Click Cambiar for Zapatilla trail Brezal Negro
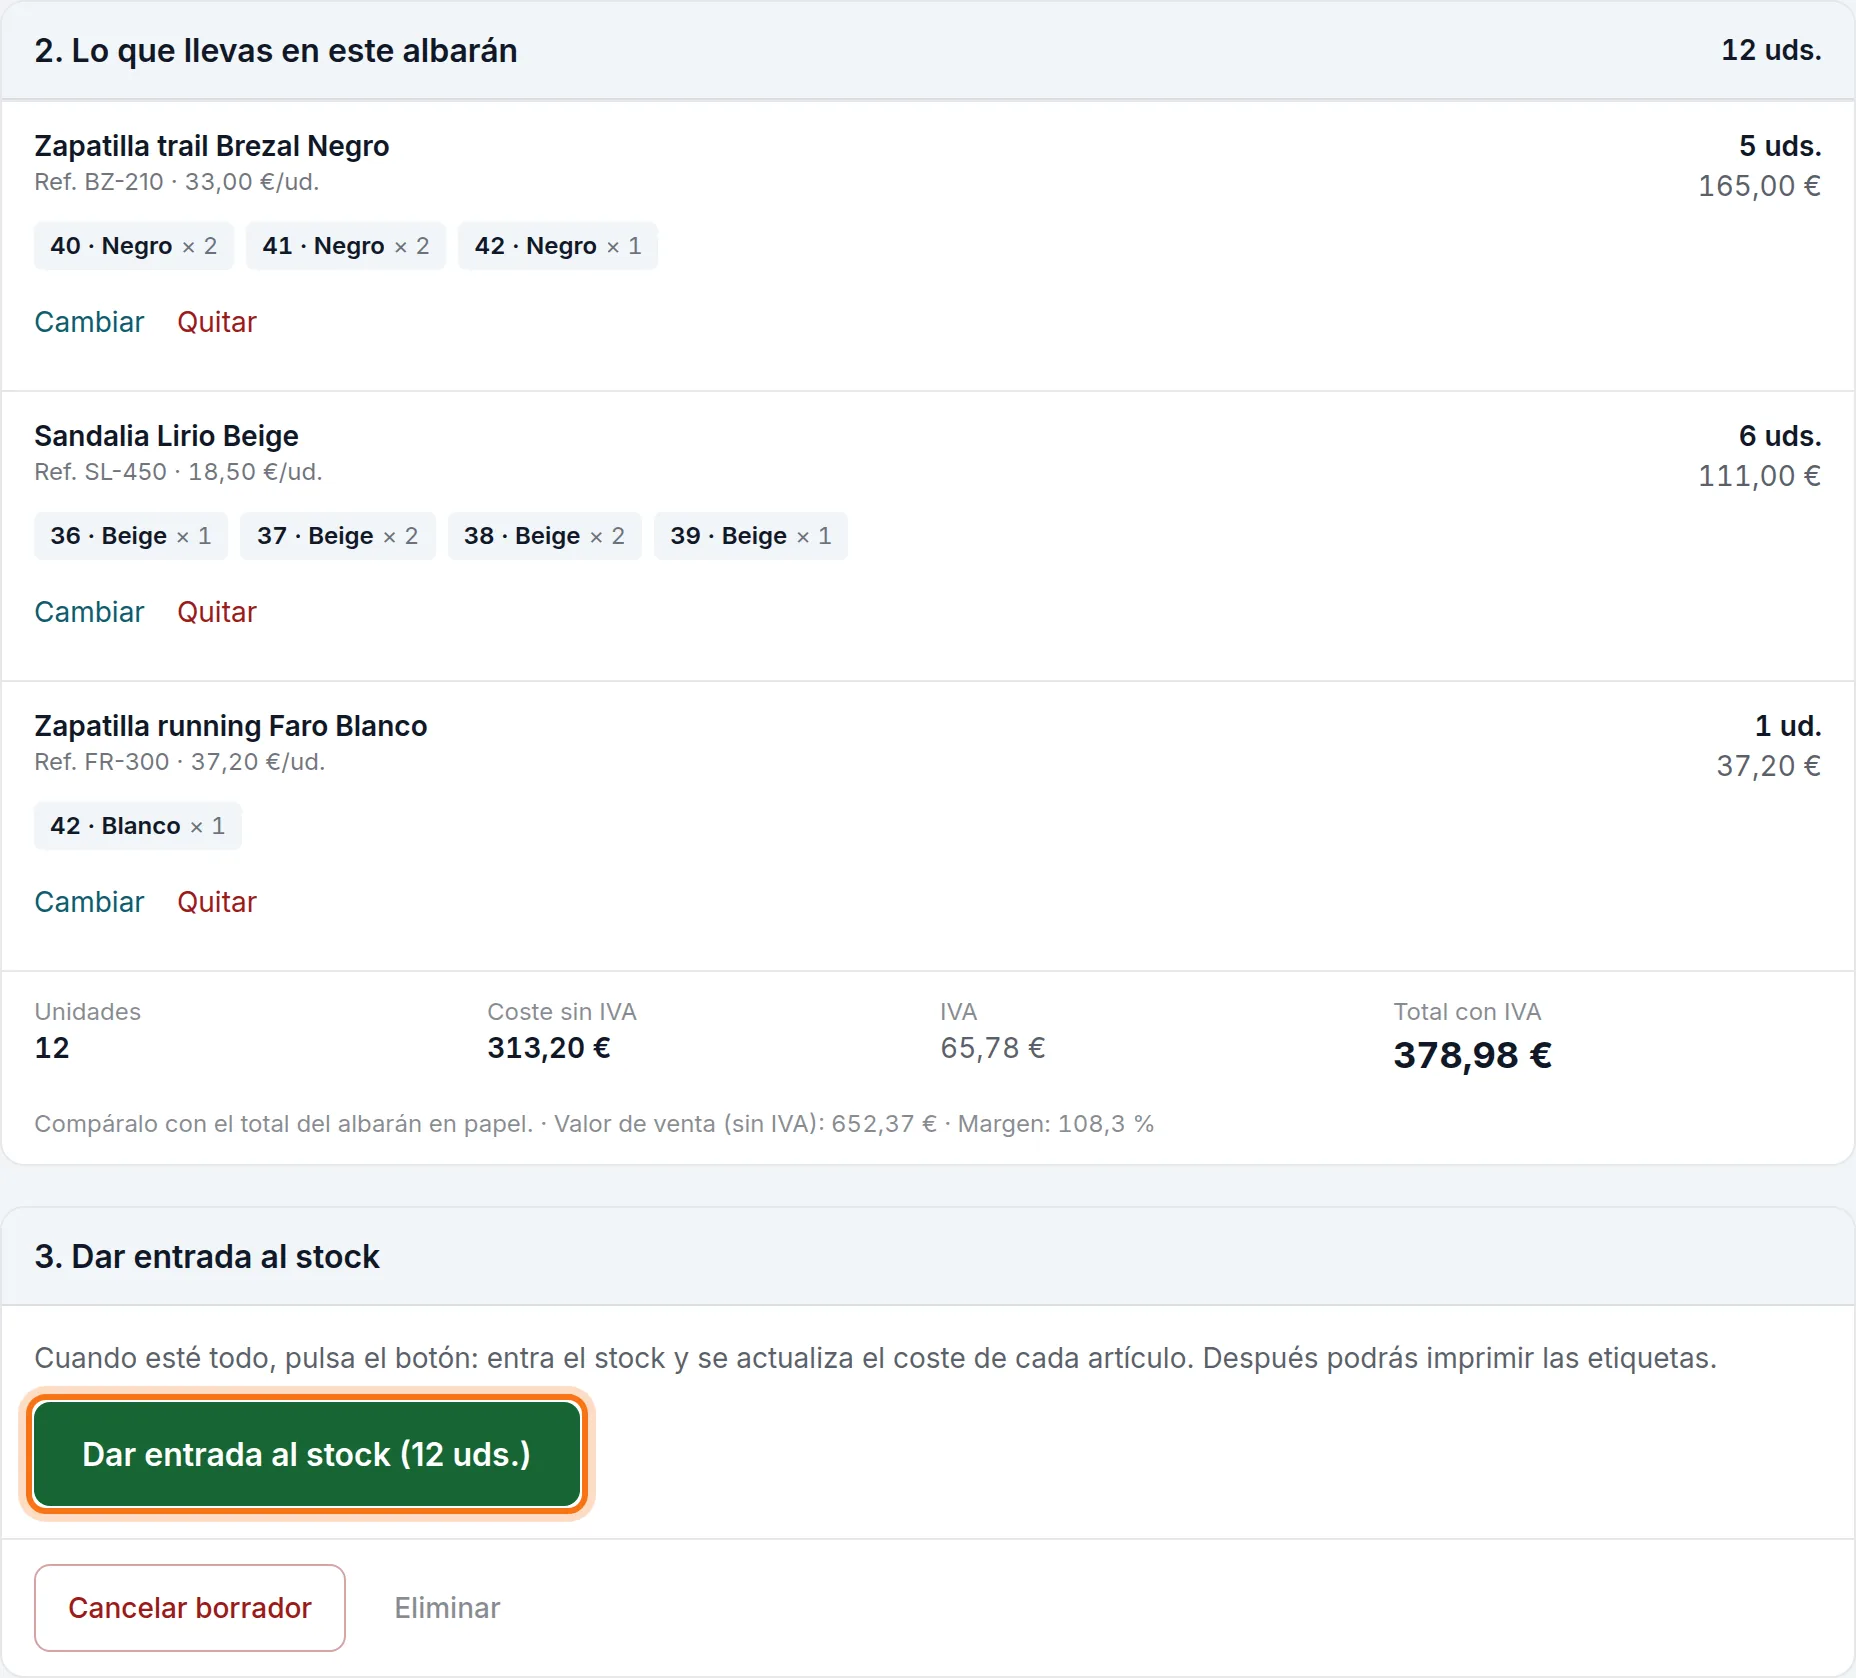1856x1678 pixels. click(x=89, y=322)
